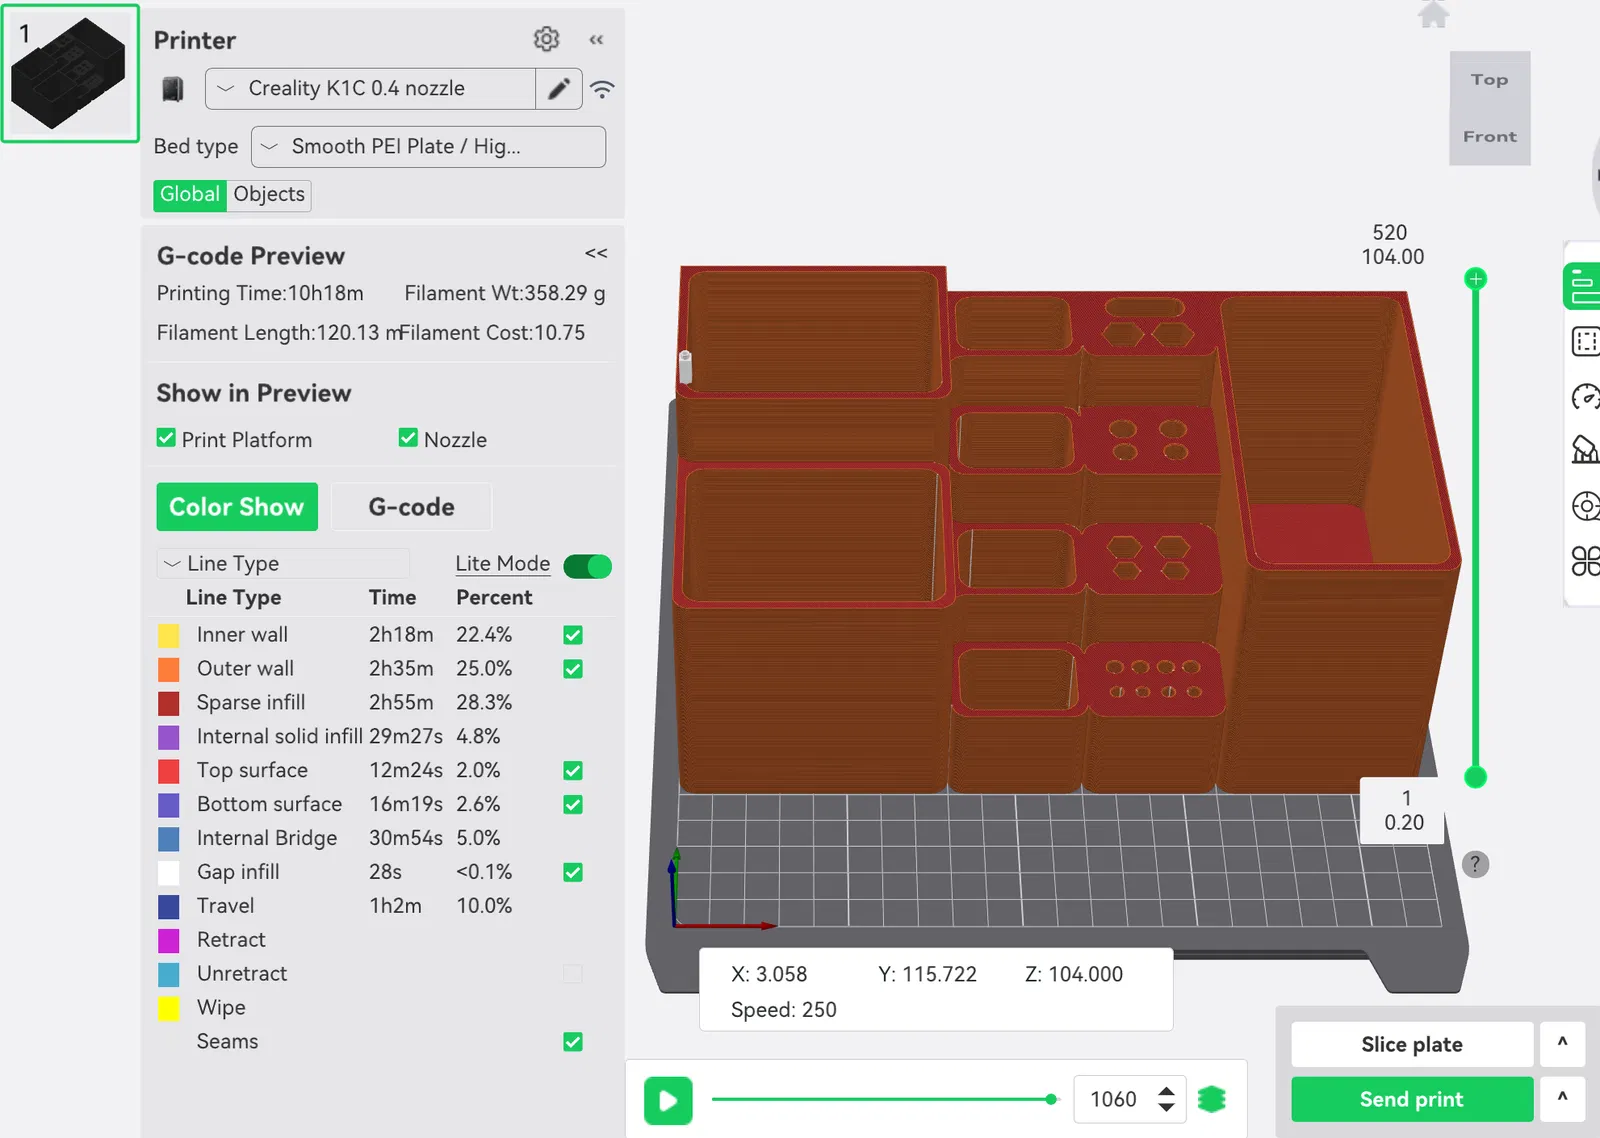
Task: Uncheck Inner wall visibility checkbox
Action: point(573,635)
